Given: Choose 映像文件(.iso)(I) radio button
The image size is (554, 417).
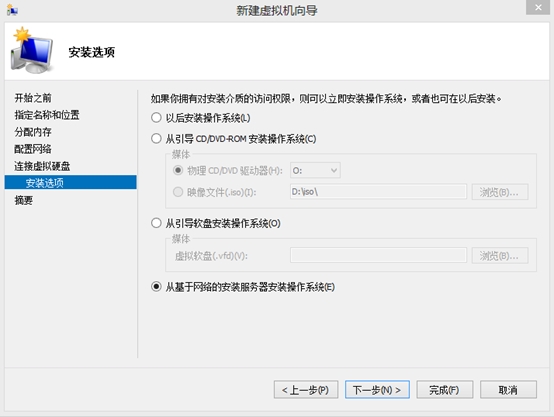Looking at the screenshot, I should pos(178,192).
